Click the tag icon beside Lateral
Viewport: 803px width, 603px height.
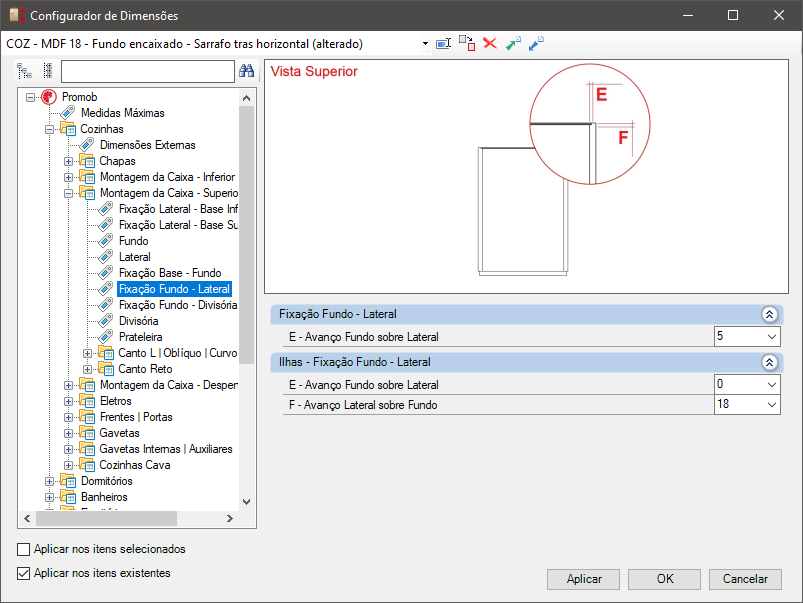[105, 257]
